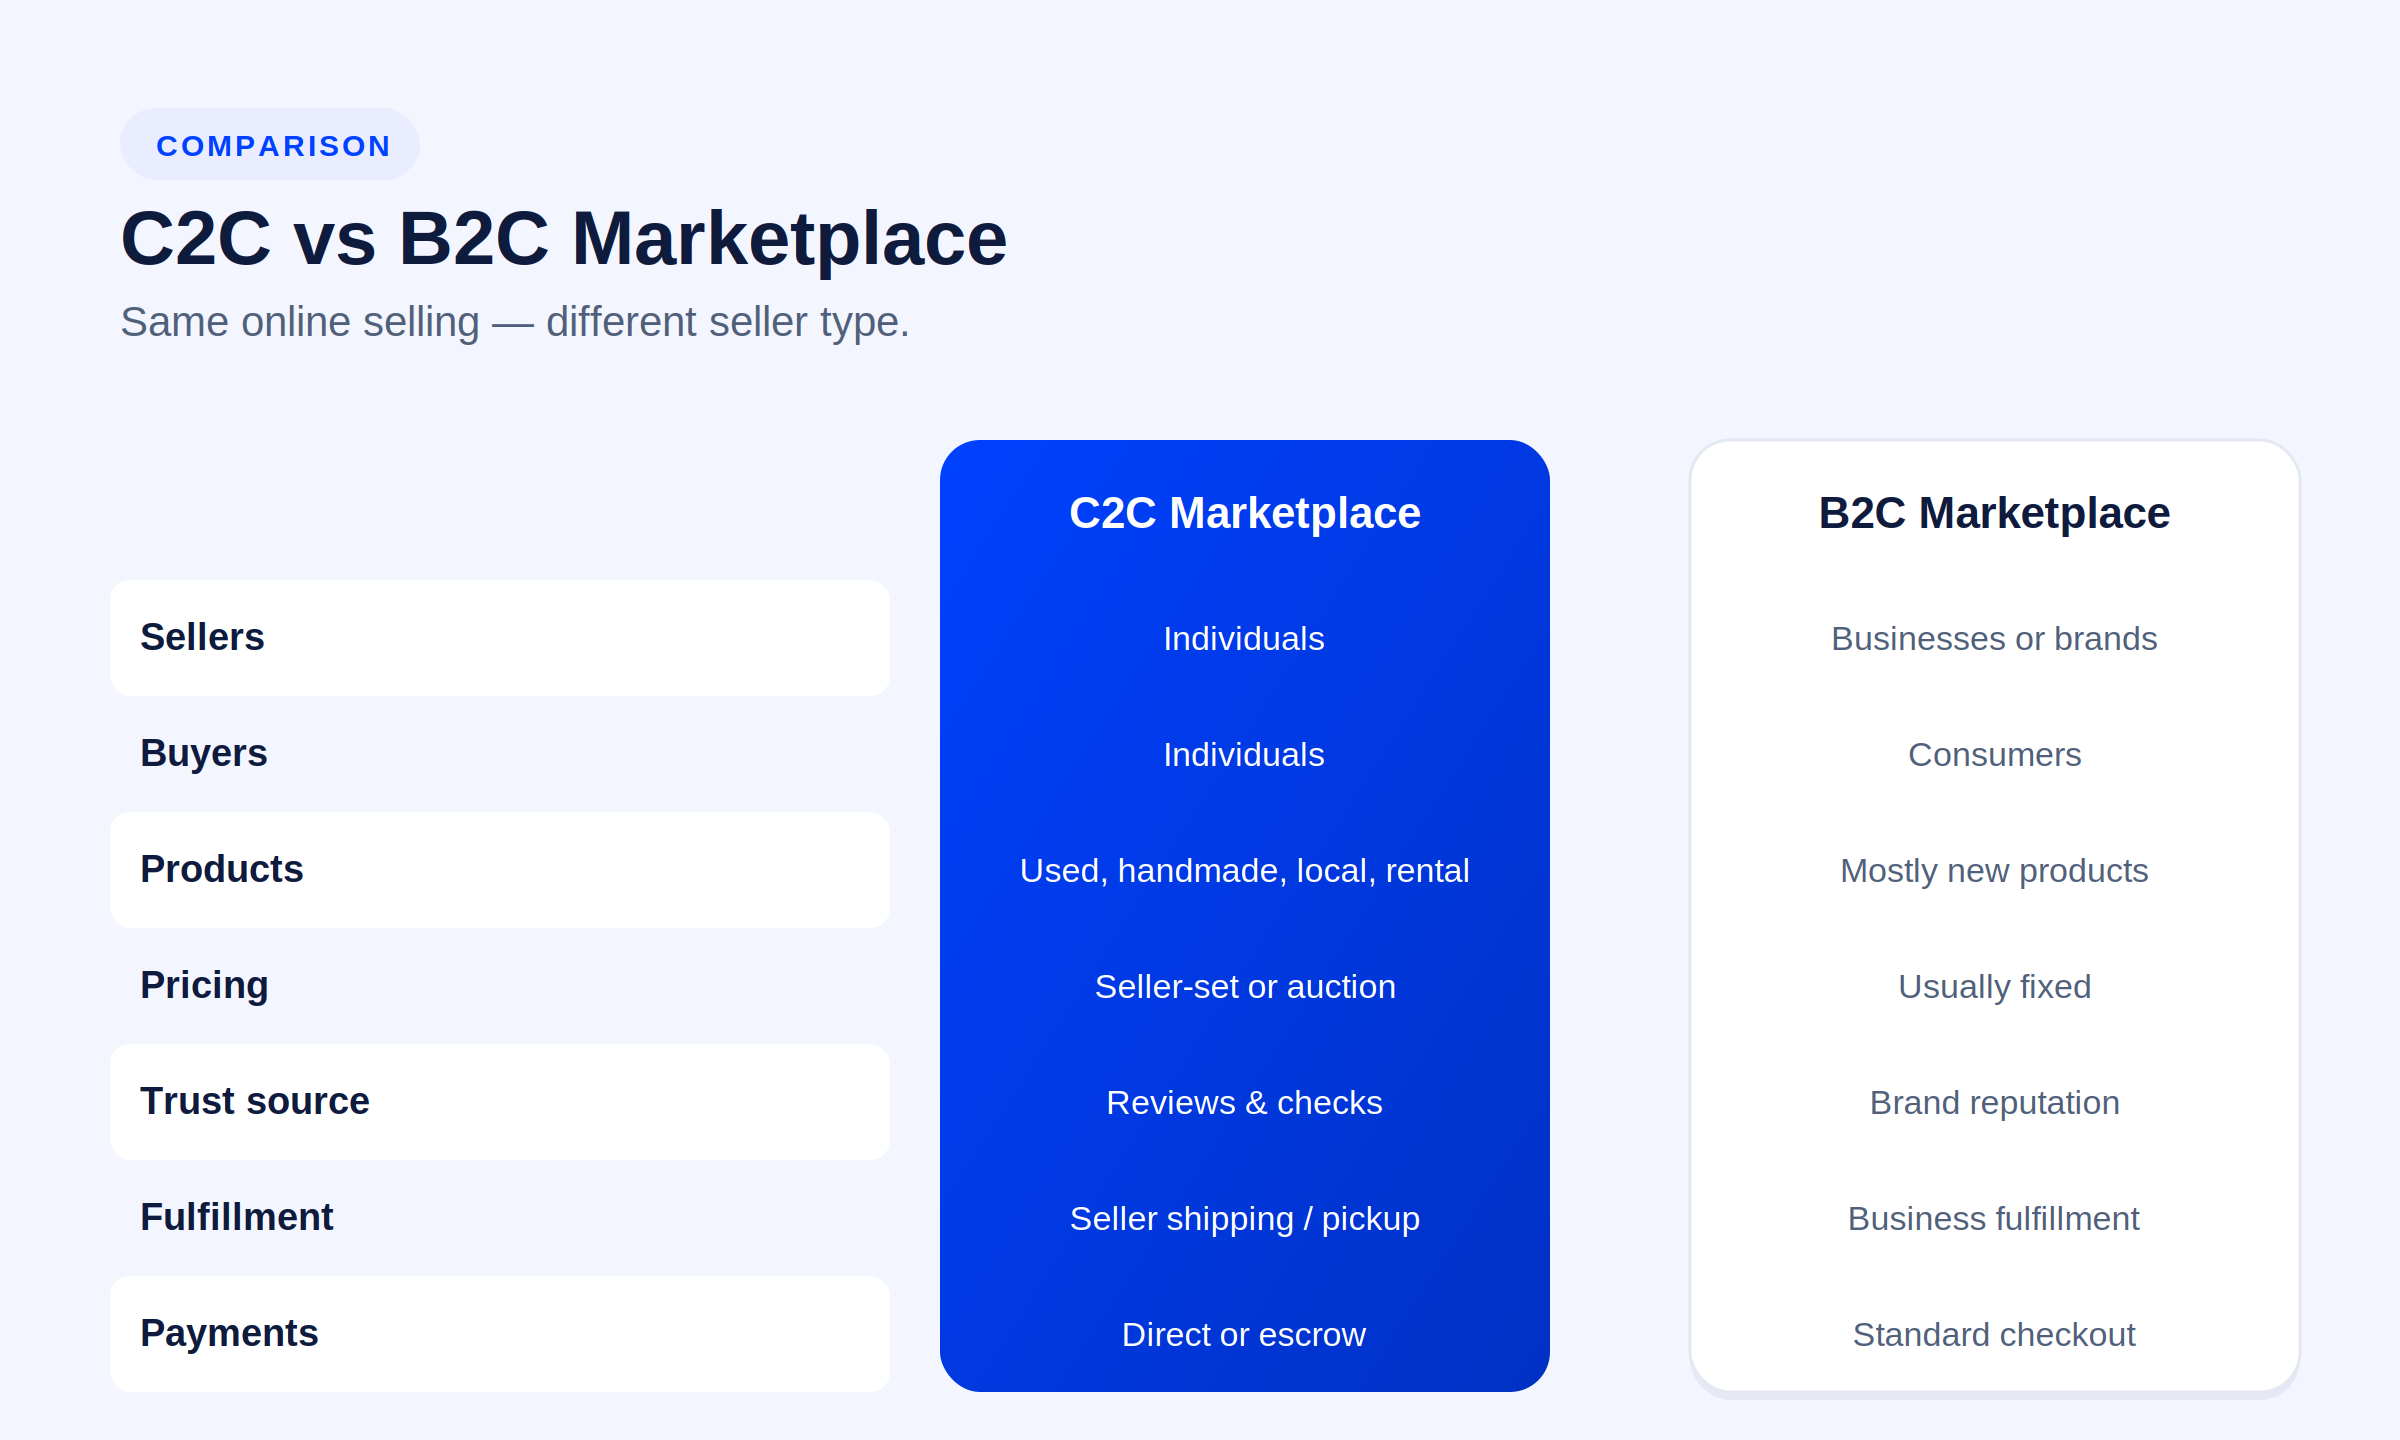
Task: Click 'Direct or escrow'
Action: pos(1244,1335)
